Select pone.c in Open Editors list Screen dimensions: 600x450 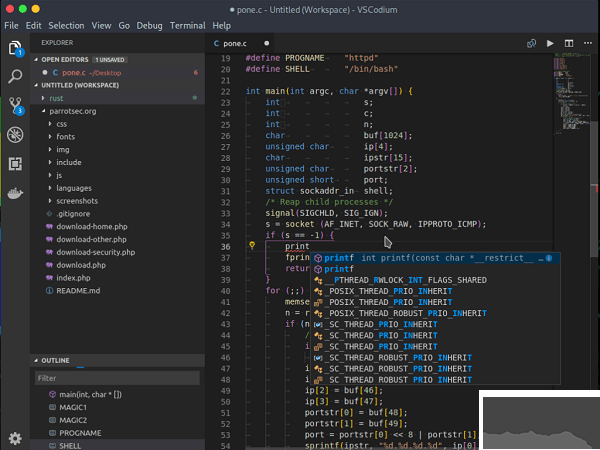[117, 73]
